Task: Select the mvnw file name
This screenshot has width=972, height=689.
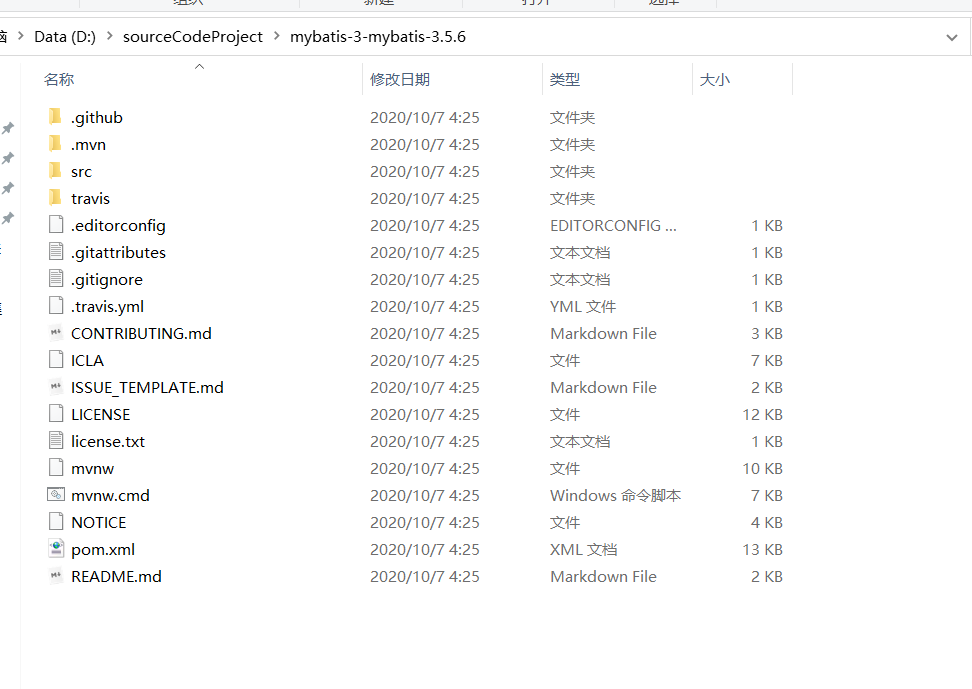Action: (x=92, y=469)
